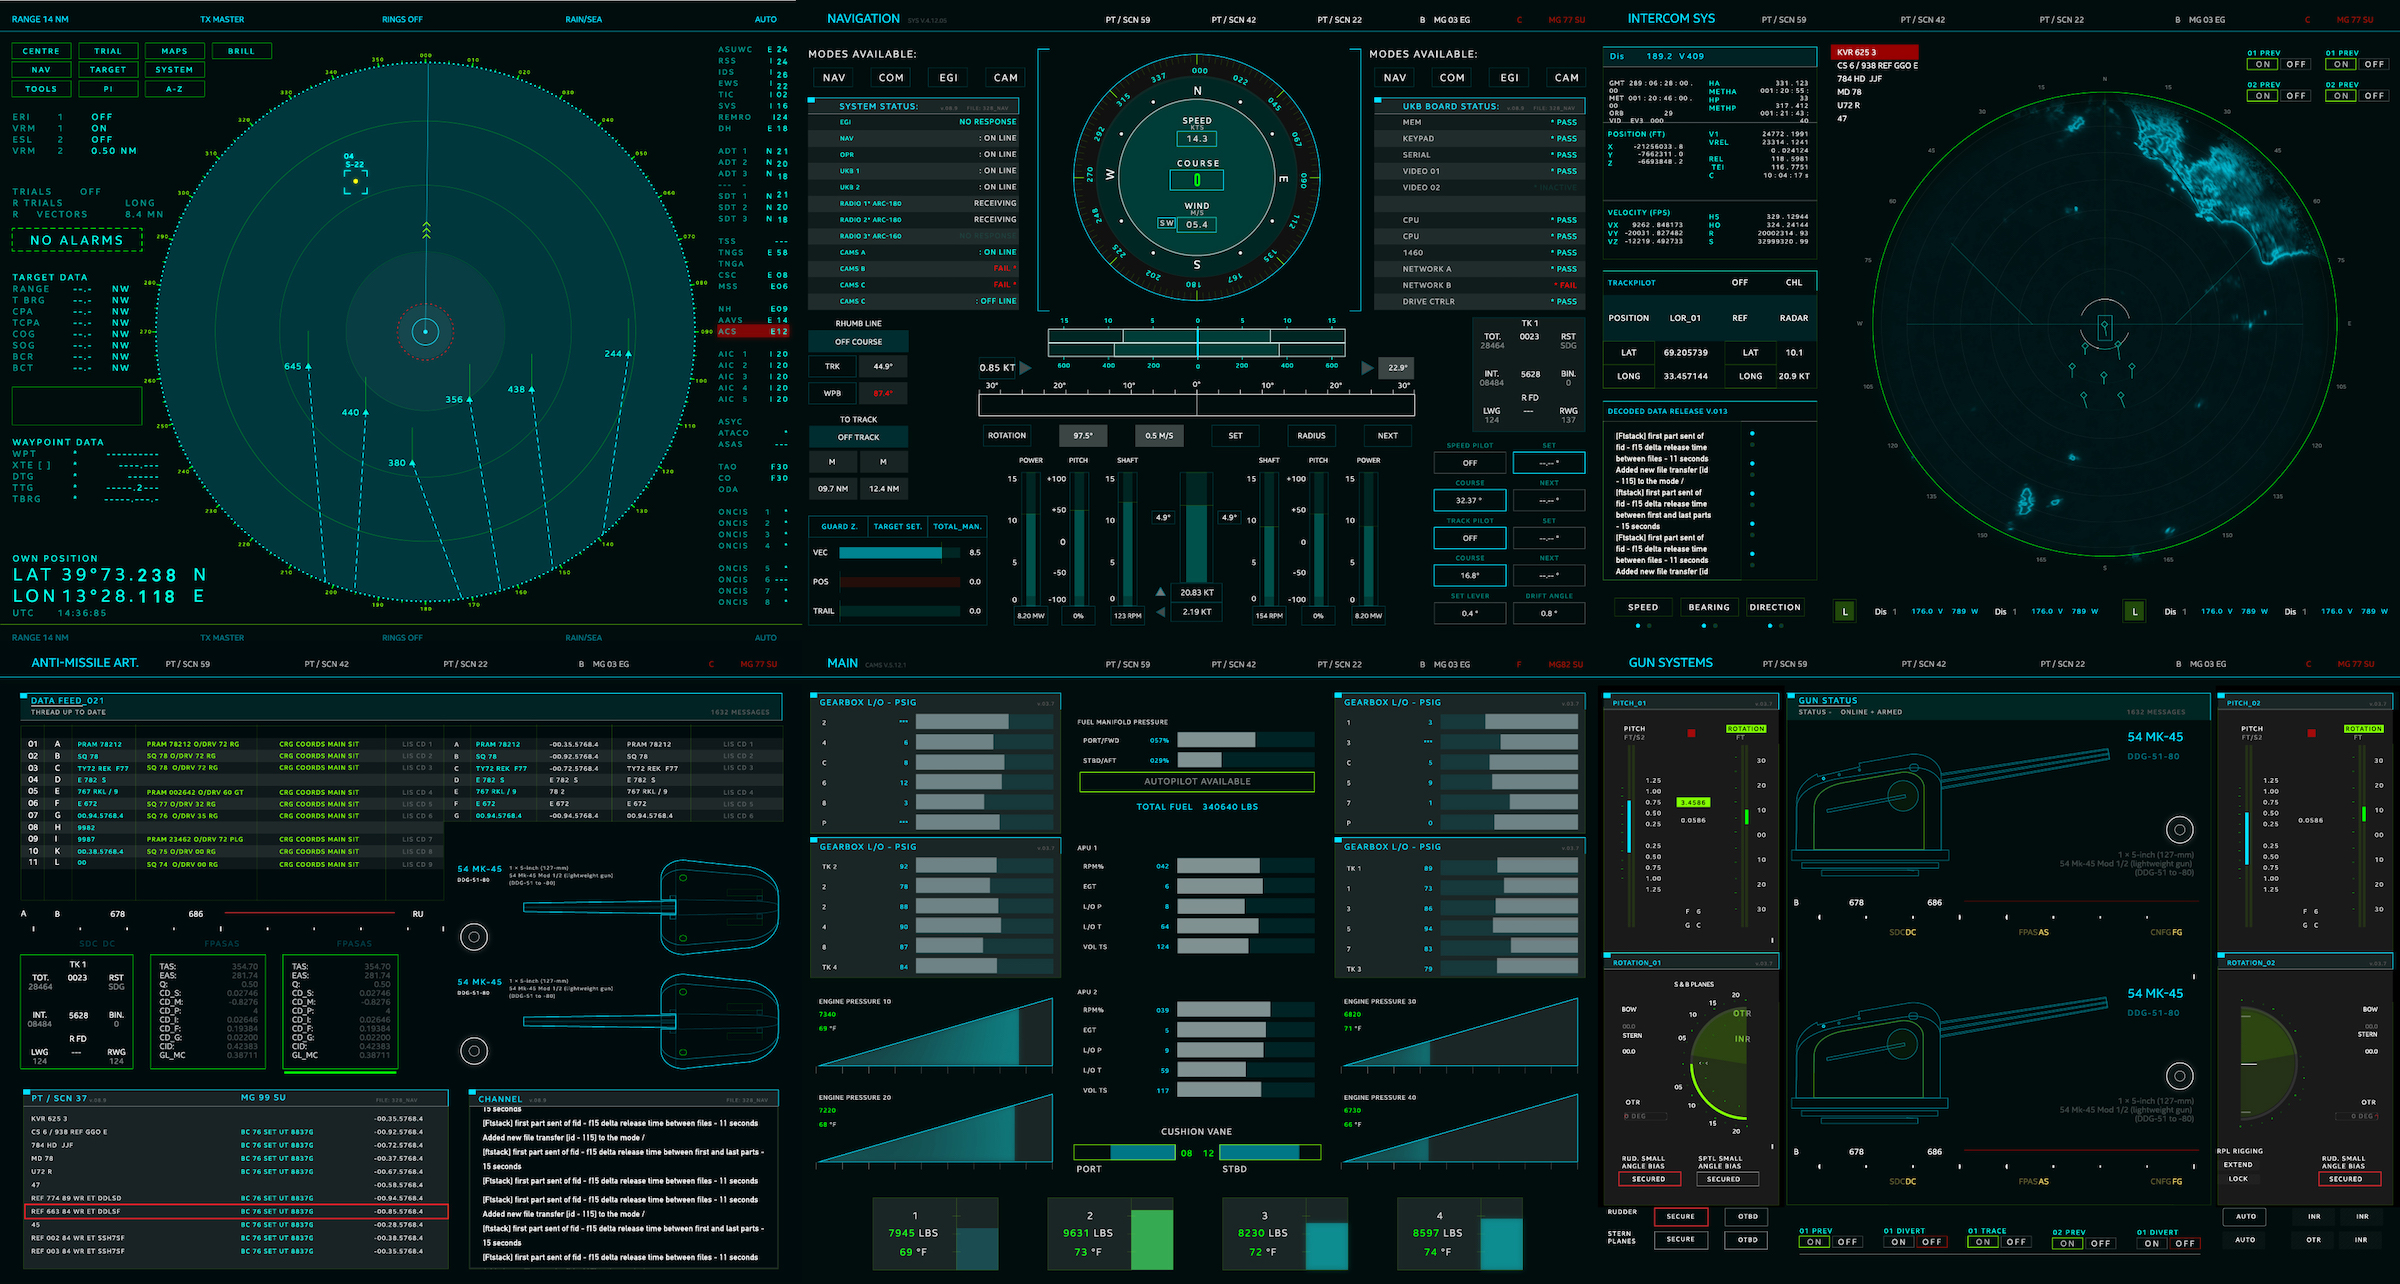
Task: Click the left triangle next to 2.19 KT
Action: (x=1160, y=611)
